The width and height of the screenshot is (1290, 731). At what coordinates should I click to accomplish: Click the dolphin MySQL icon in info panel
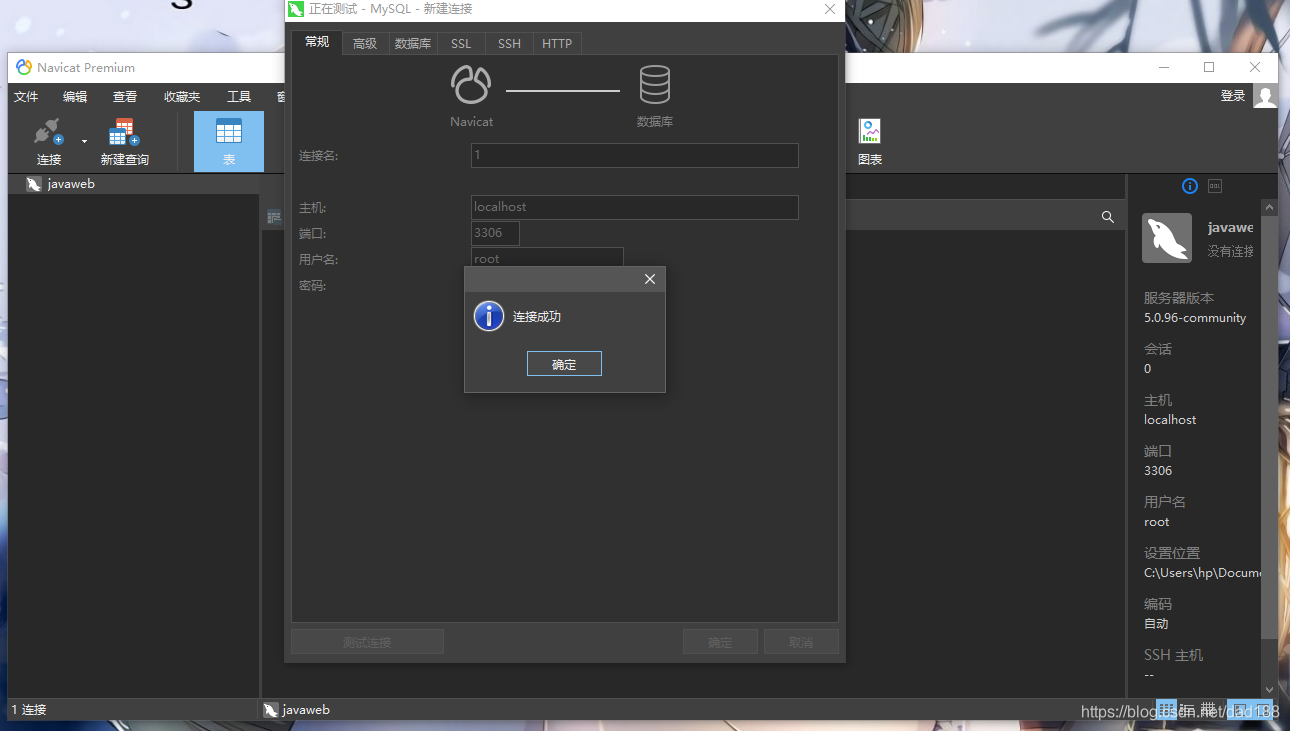pyautogui.click(x=1167, y=238)
